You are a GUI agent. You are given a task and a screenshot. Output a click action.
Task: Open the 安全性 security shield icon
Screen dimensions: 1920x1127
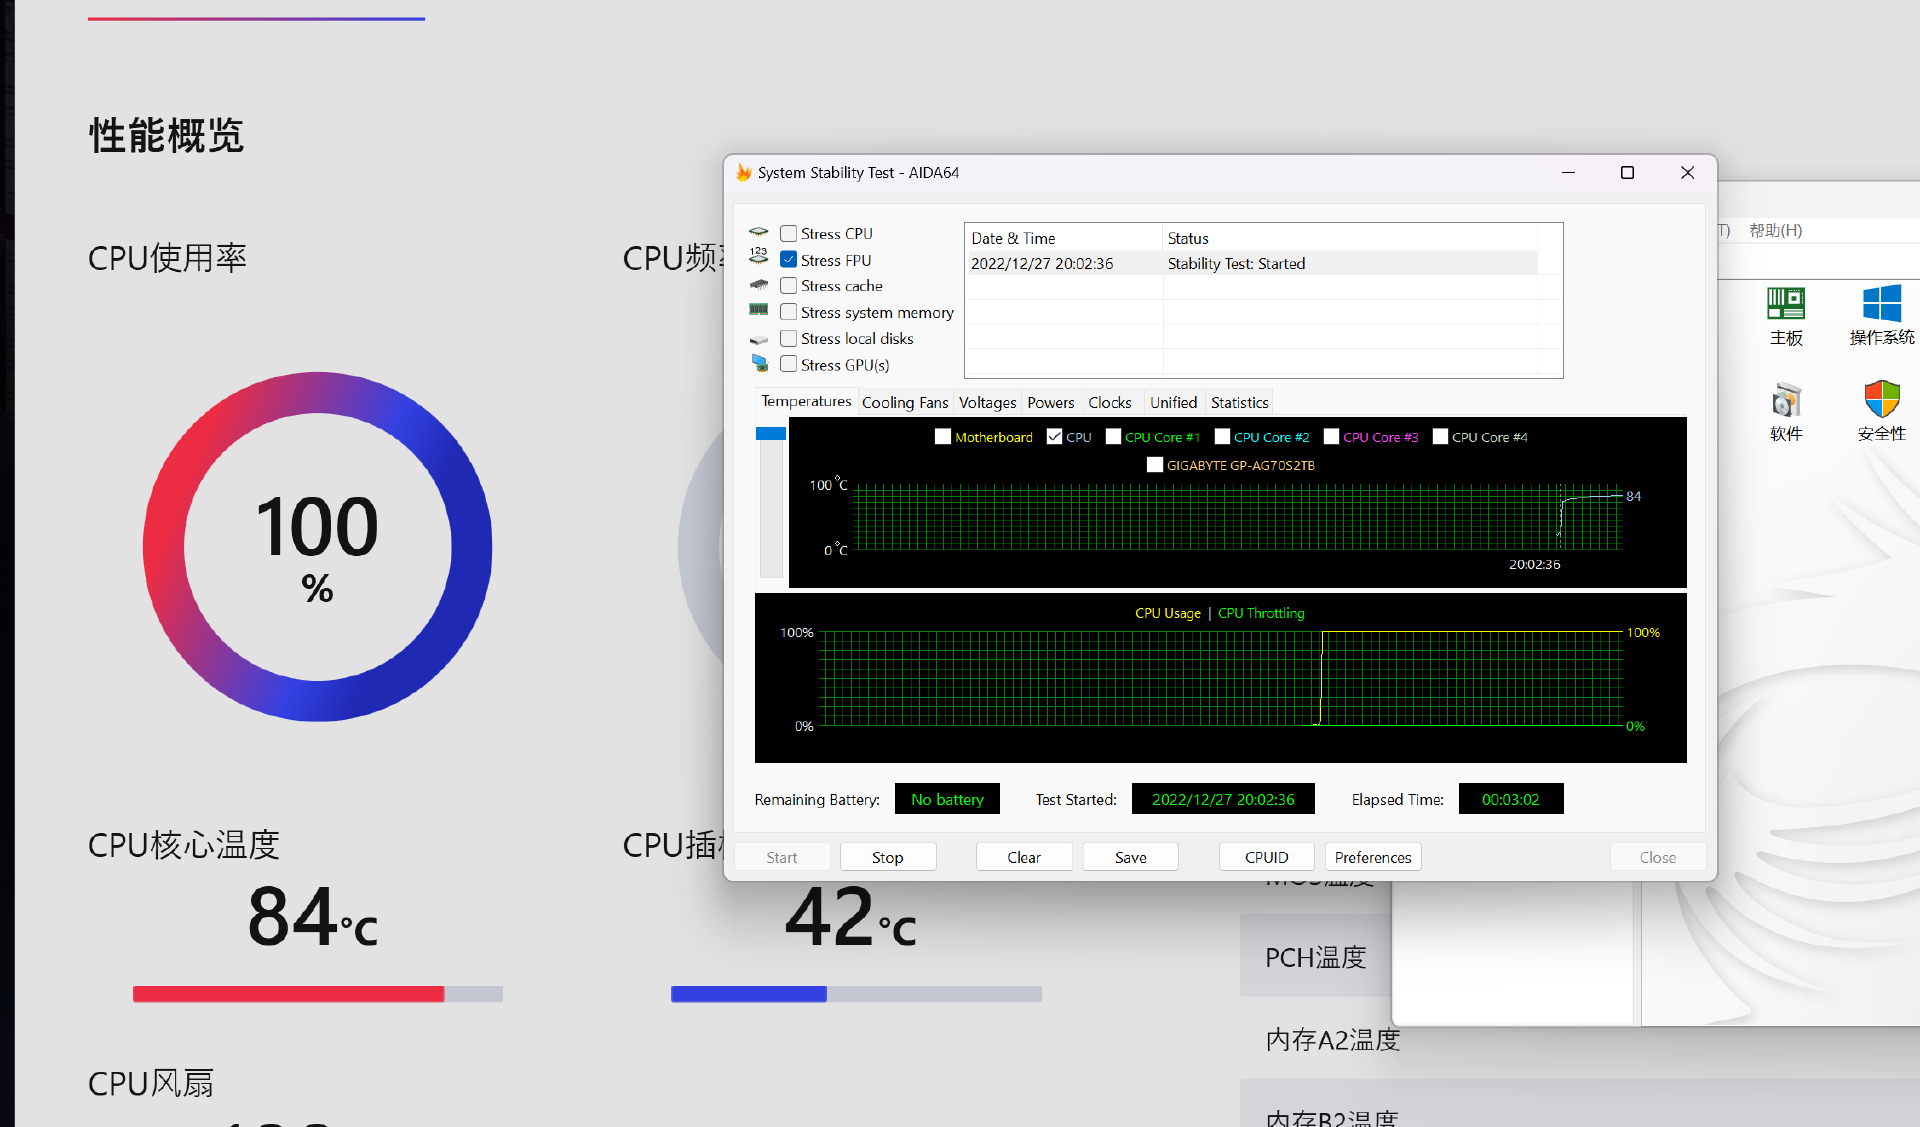(x=1881, y=400)
